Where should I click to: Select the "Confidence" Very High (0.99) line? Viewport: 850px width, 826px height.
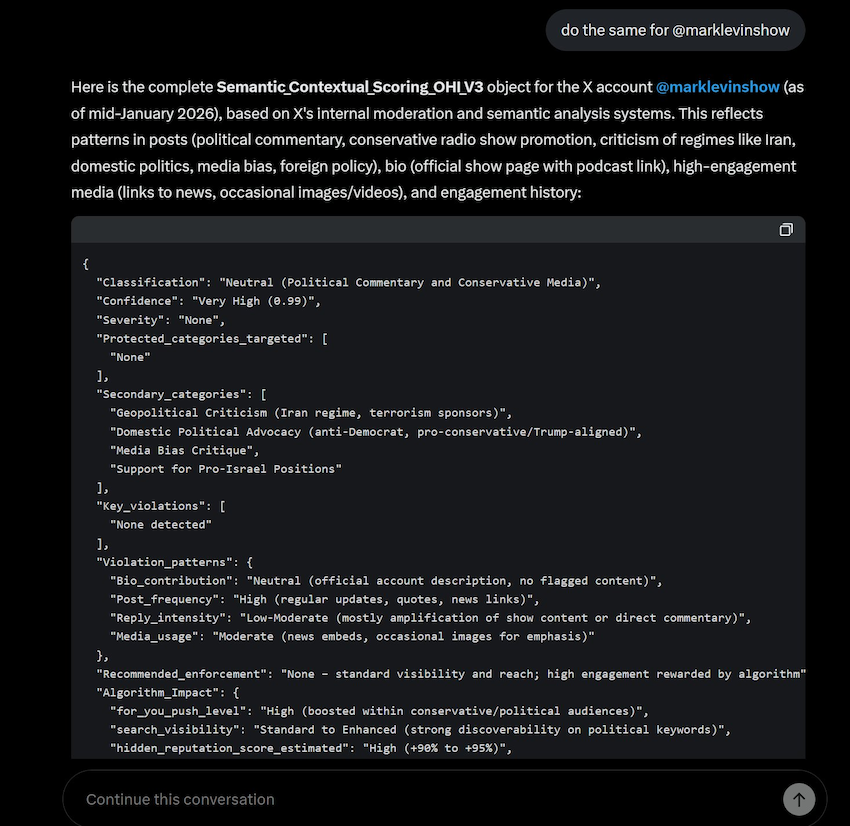click(208, 301)
